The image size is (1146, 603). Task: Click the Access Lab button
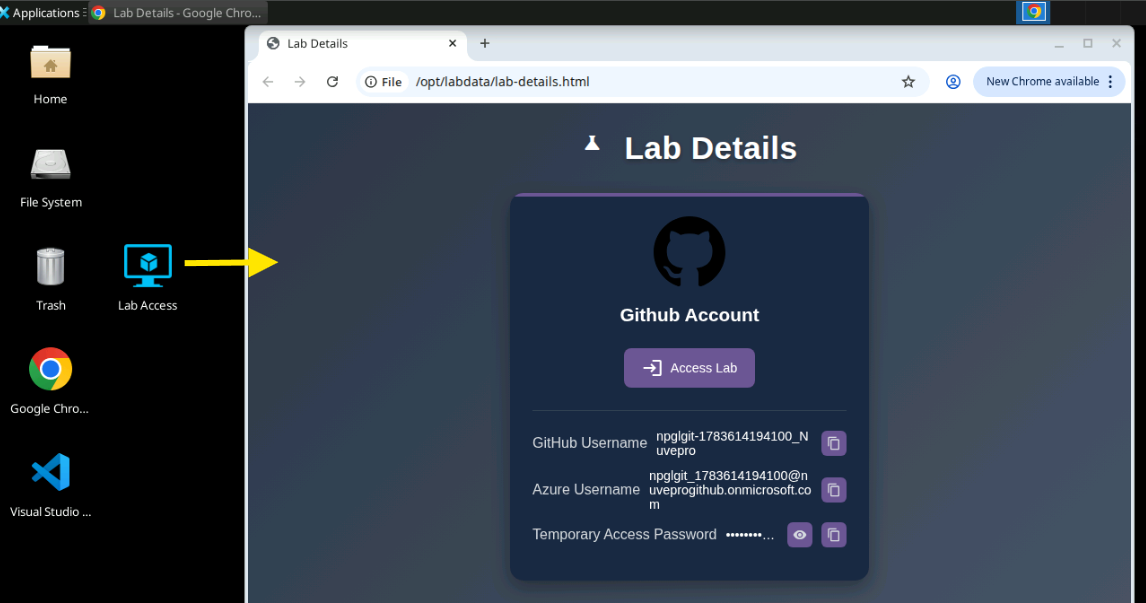pos(689,368)
